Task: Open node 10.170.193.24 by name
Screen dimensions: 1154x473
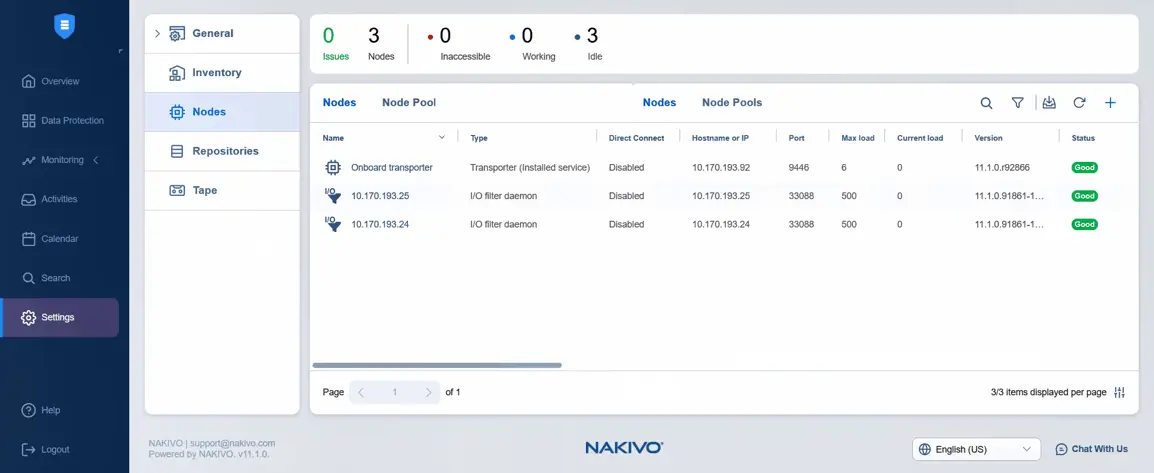Action: click(x=380, y=224)
